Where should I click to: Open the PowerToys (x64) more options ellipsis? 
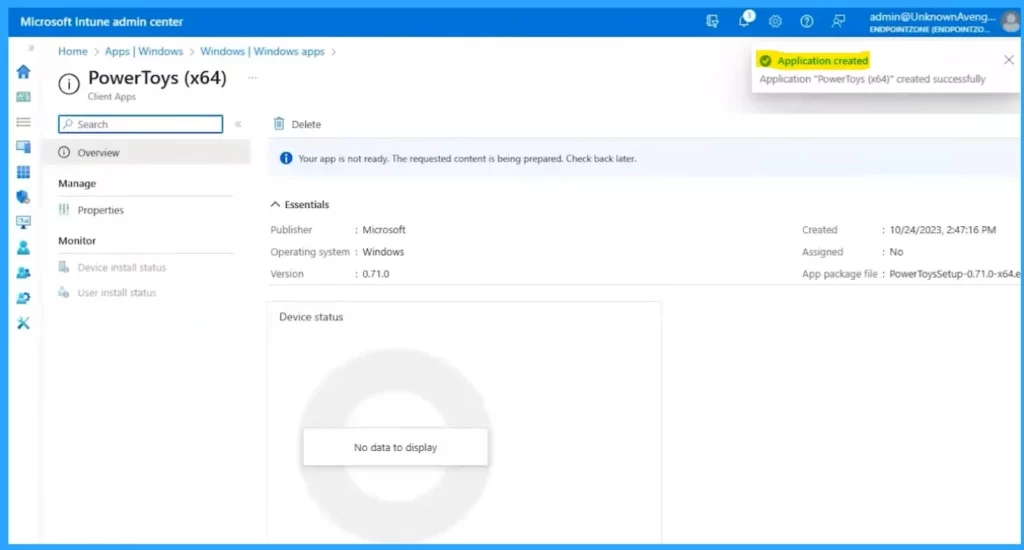tap(252, 78)
